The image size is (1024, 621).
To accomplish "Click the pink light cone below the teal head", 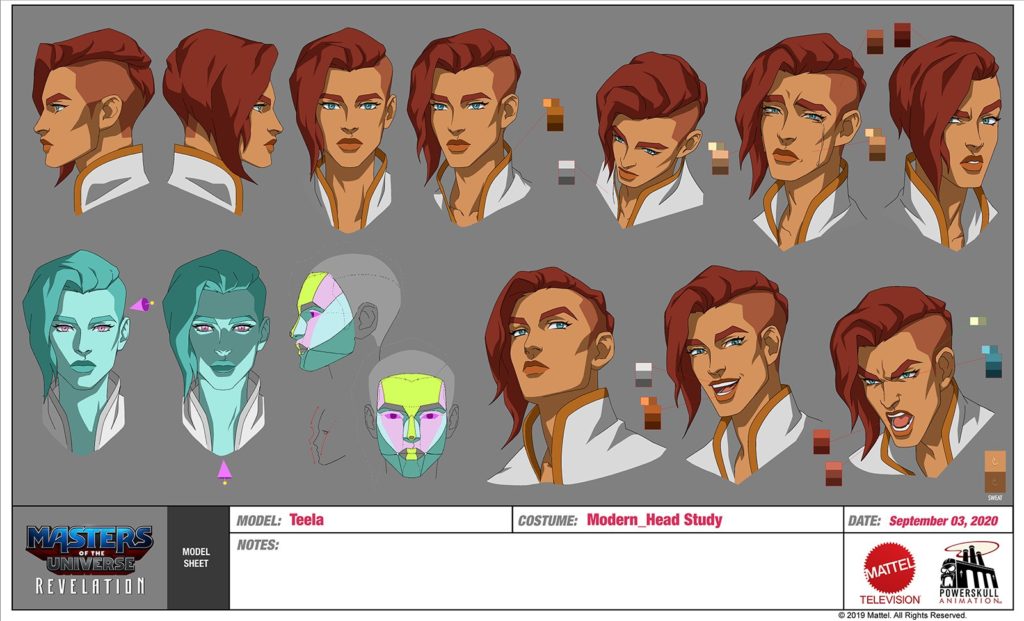I will (225, 470).
